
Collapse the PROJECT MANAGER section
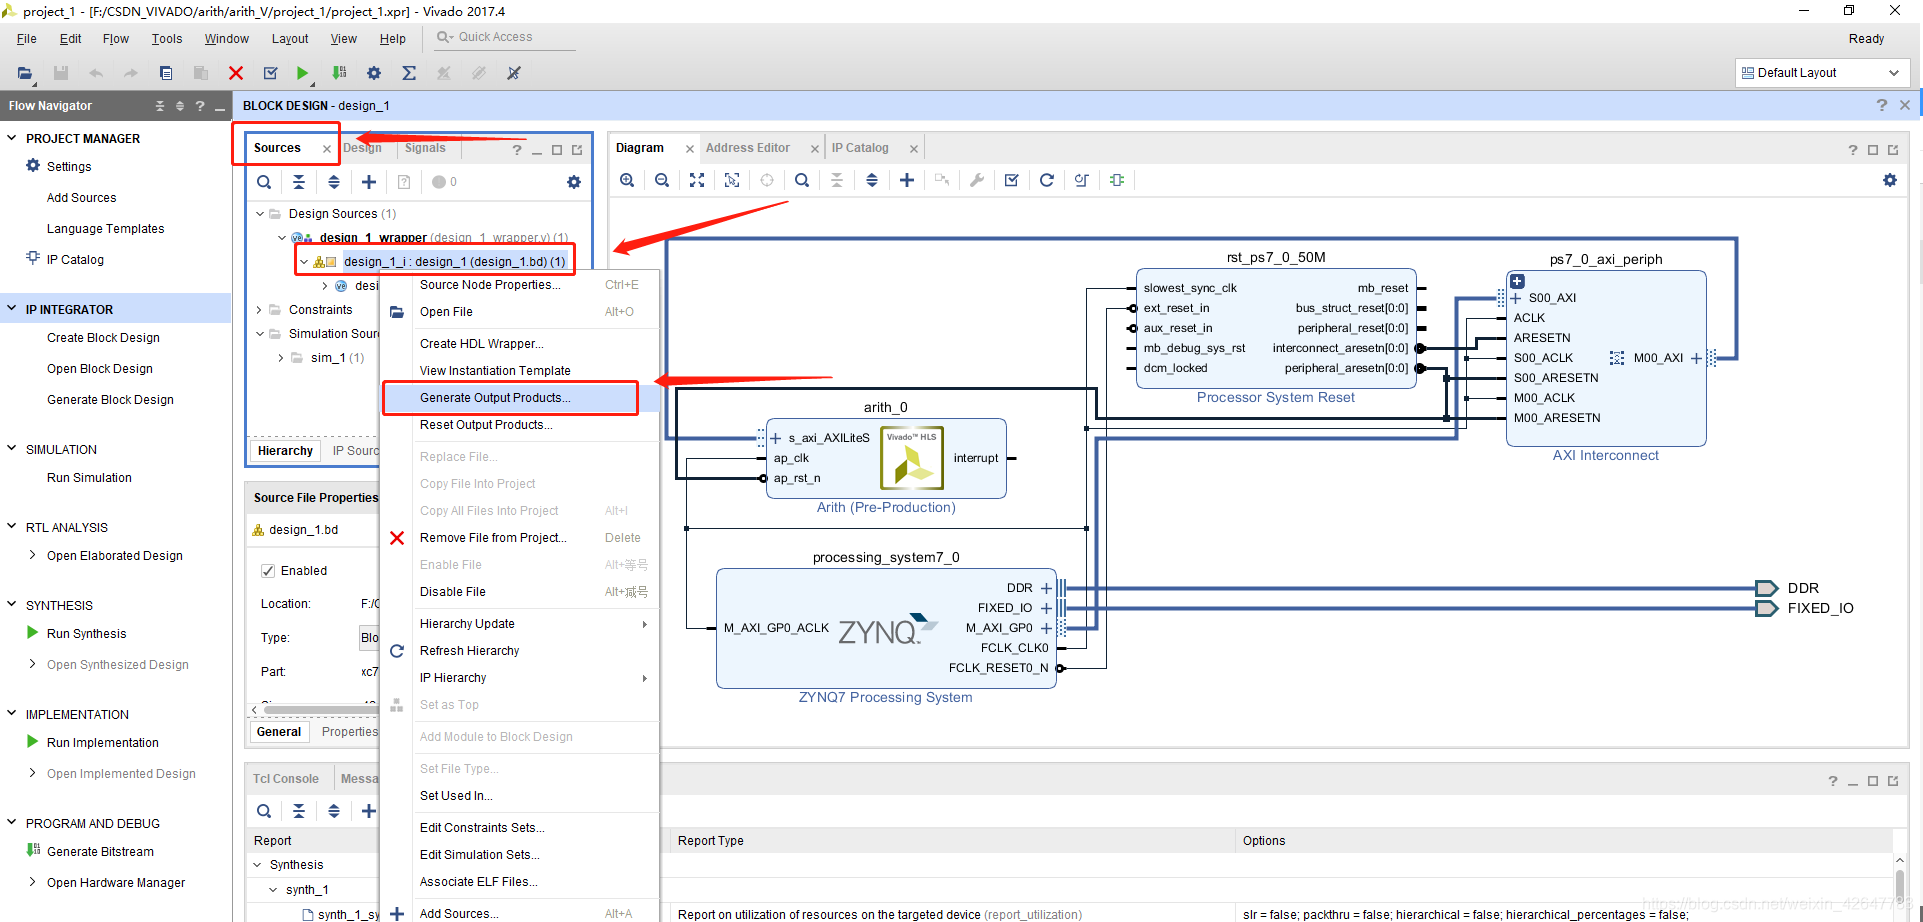pos(12,138)
